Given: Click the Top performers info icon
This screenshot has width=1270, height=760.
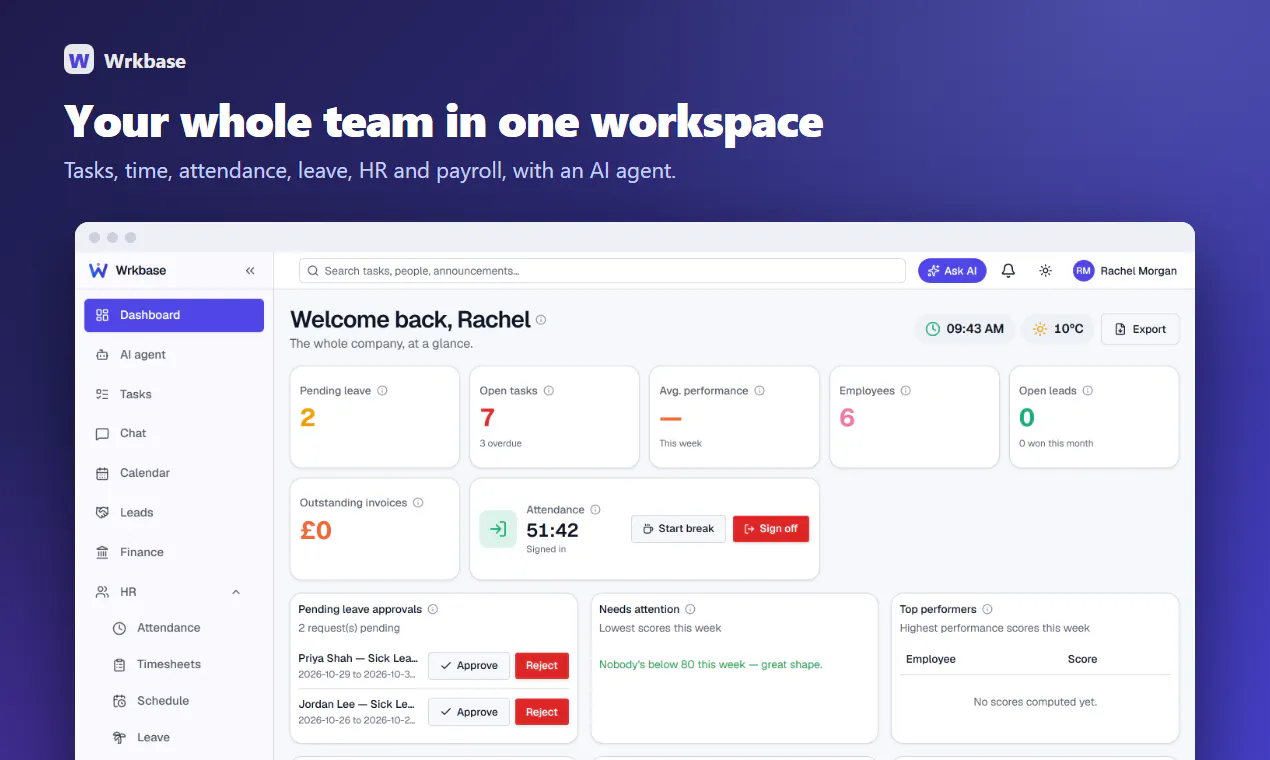Looking at the screenshot, I should coord(987,609).
